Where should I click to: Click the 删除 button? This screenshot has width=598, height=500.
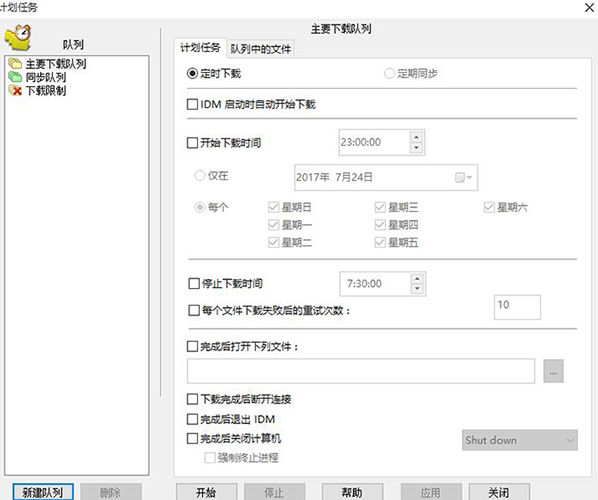[111, 492]
